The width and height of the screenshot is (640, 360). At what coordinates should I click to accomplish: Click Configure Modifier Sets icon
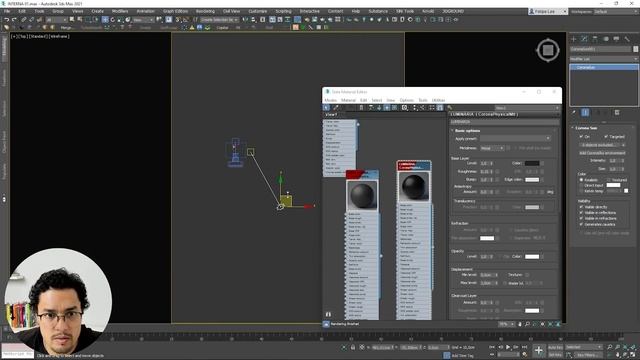click(x=617, y=112)
